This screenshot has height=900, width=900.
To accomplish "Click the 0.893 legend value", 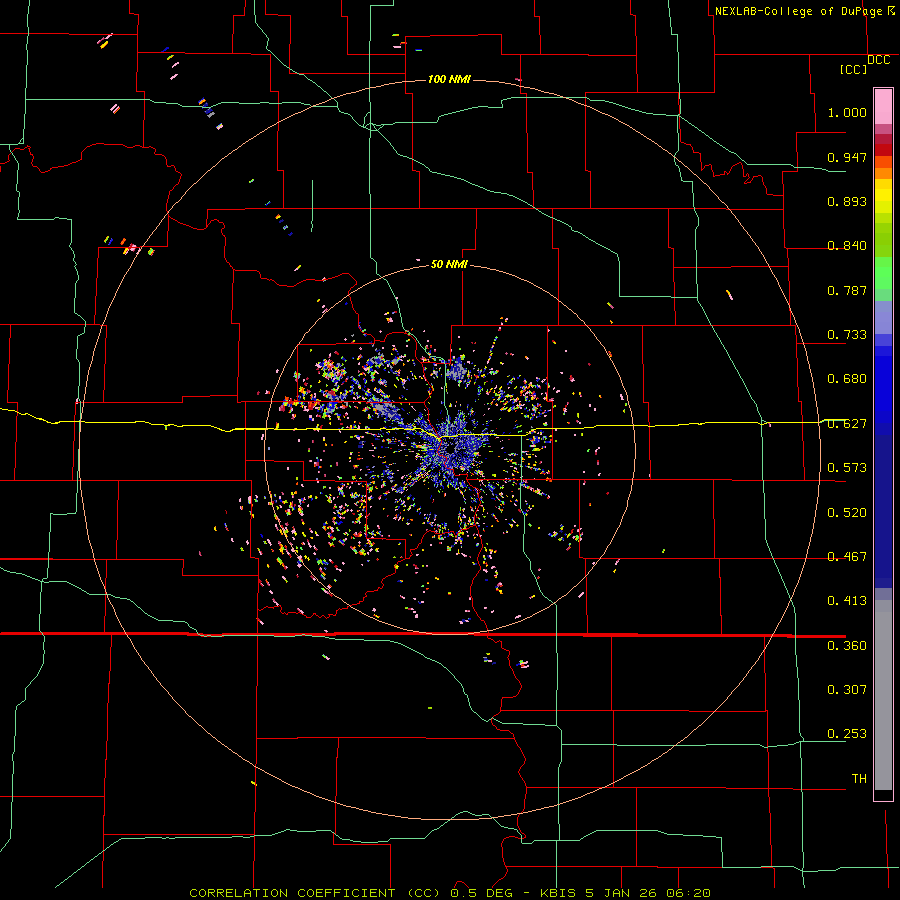I will 847,201.
